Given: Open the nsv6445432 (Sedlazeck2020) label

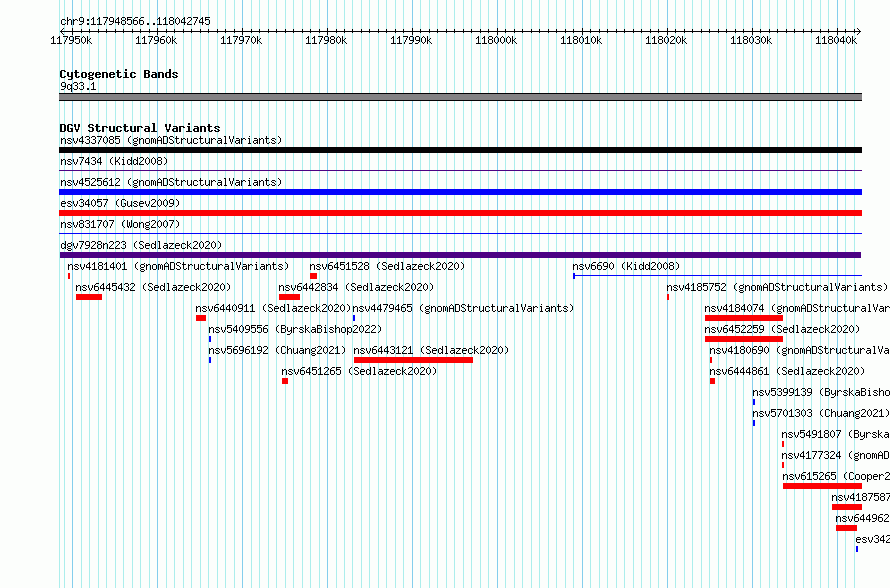Looking at the screenshot, I should [x=153, y=287].
